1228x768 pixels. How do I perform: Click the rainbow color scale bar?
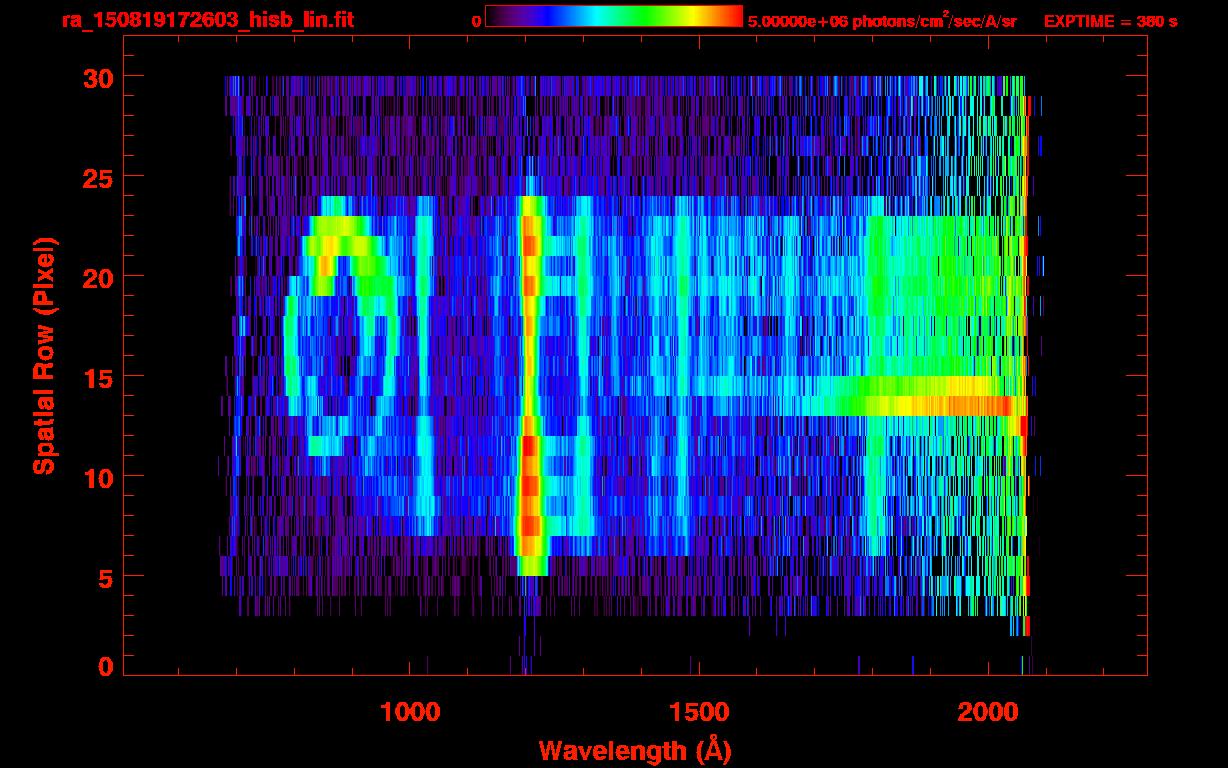[613, 16]
